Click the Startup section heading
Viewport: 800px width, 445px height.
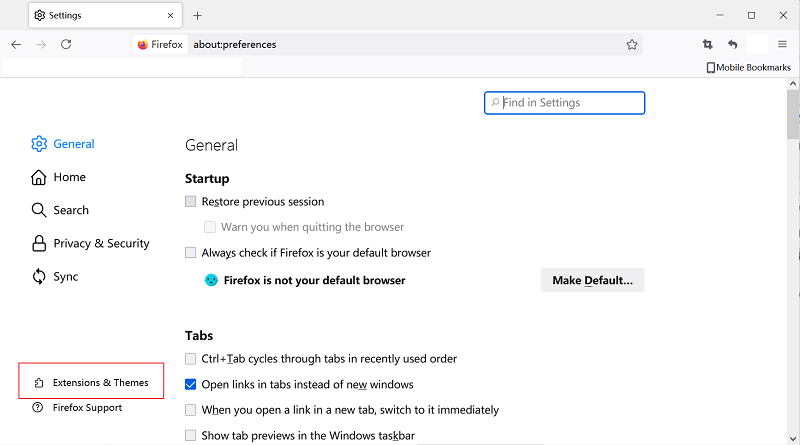207,179
